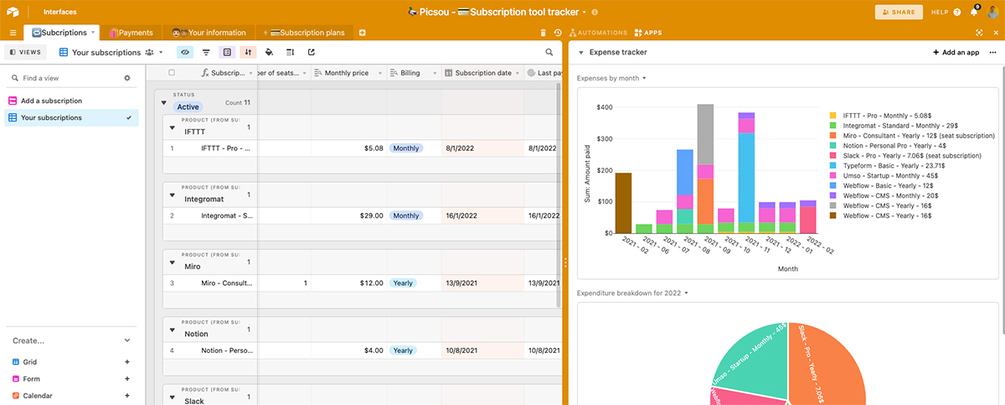Click the Share button
Image resolution: width=1005 pixels, height=405 pixels.
coord(899,12)
